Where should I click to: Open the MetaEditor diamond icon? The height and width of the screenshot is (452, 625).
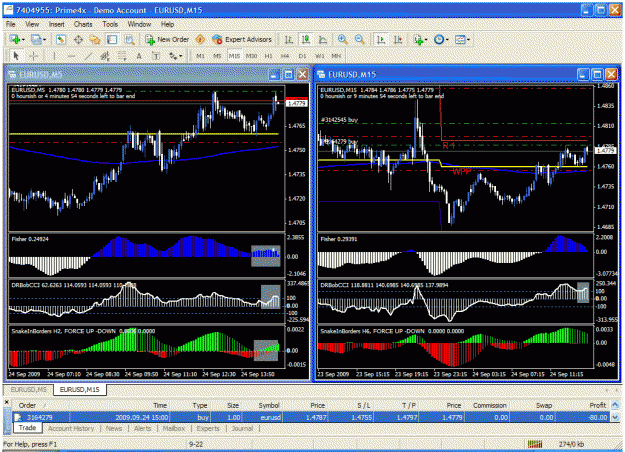point(200,39)
